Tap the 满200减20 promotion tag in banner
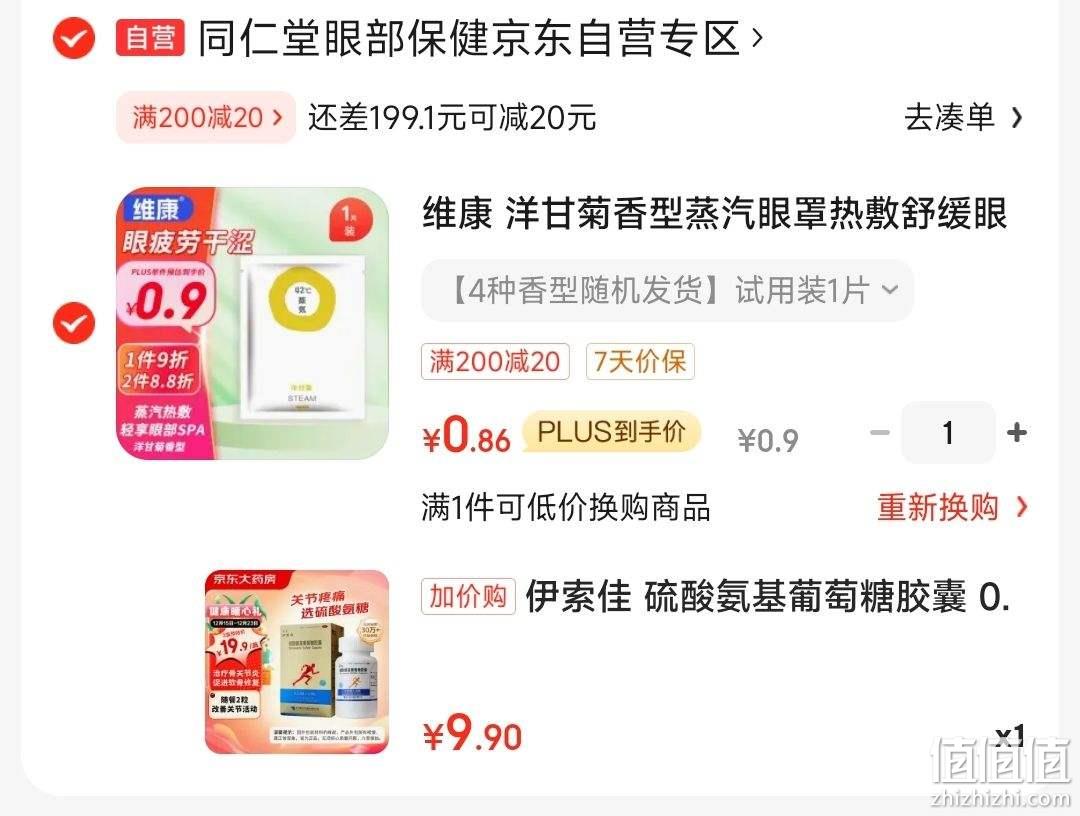Image resolution: width=1080 pixels, height=816 pixels. (206, 117)
